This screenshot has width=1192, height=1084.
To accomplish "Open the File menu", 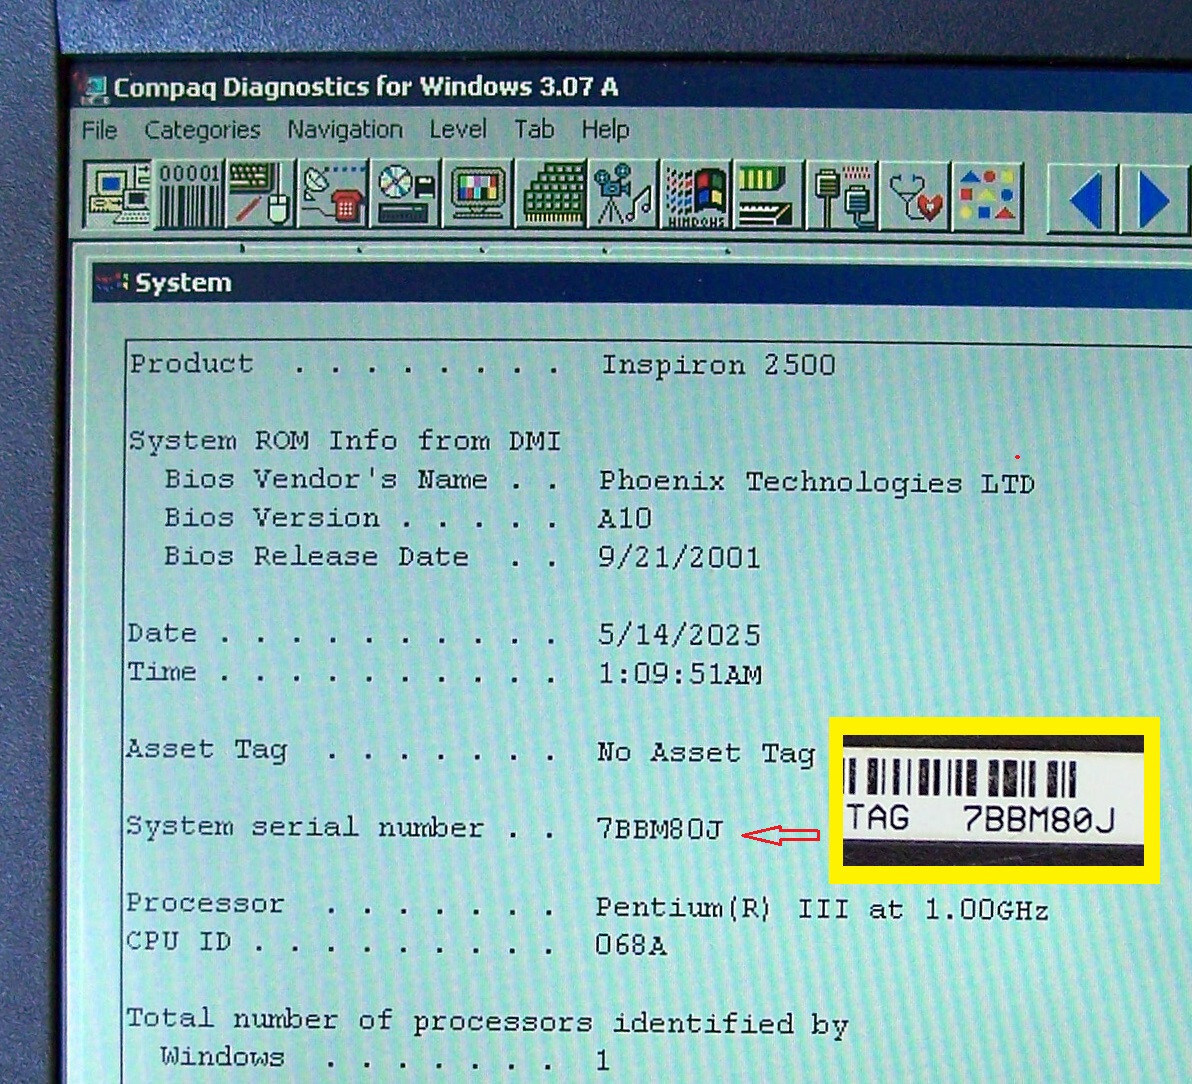I will coord(99,130).
